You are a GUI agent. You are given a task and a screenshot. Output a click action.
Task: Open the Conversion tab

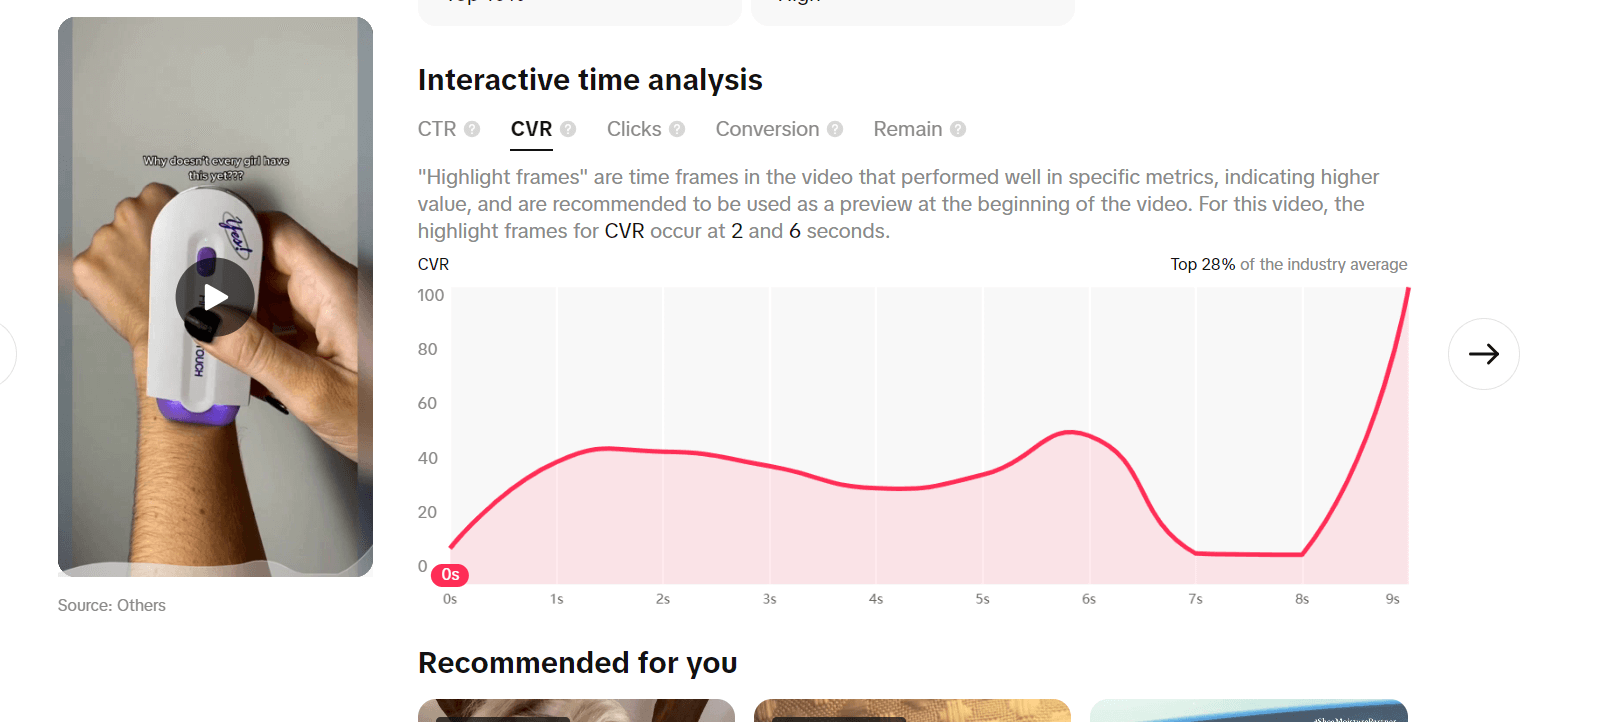pyautogui.click(x=767, y=129)
